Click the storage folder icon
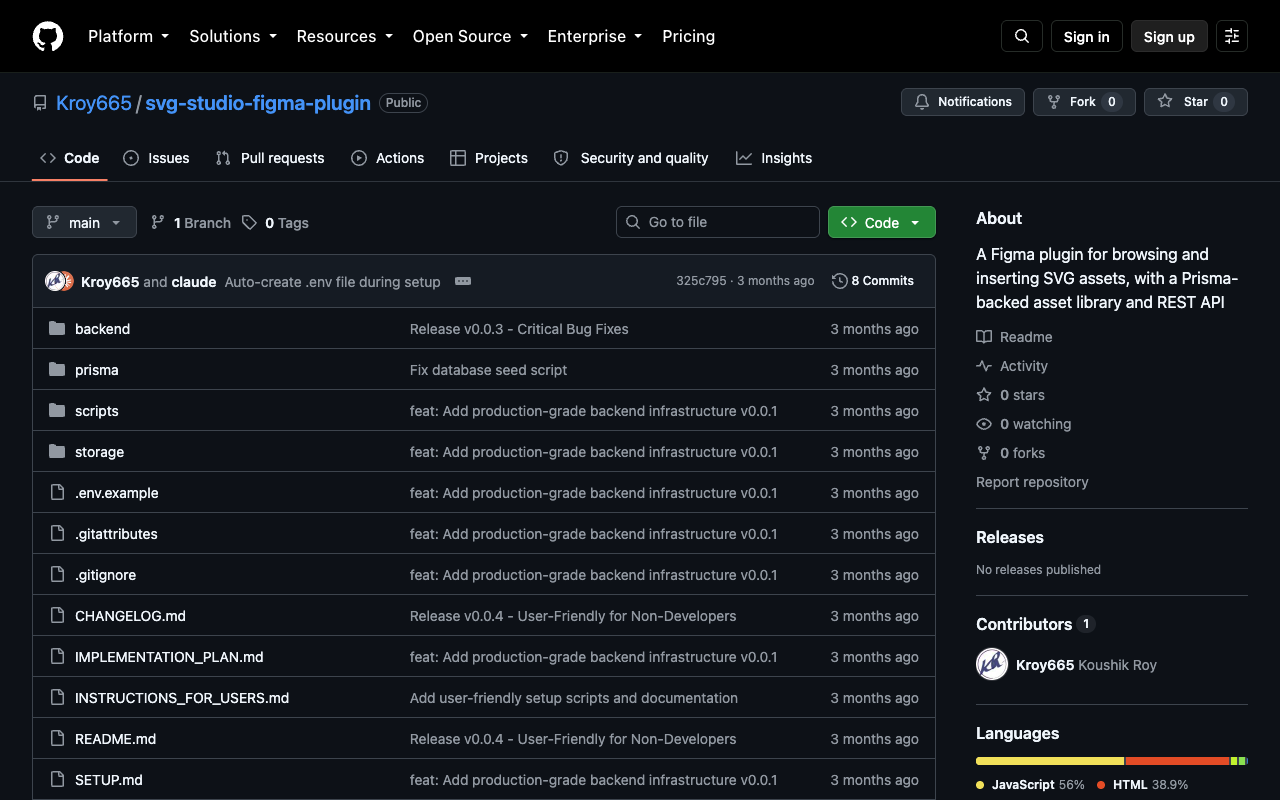This screenshot has width=1280, height=800. [x=57, y=452]
